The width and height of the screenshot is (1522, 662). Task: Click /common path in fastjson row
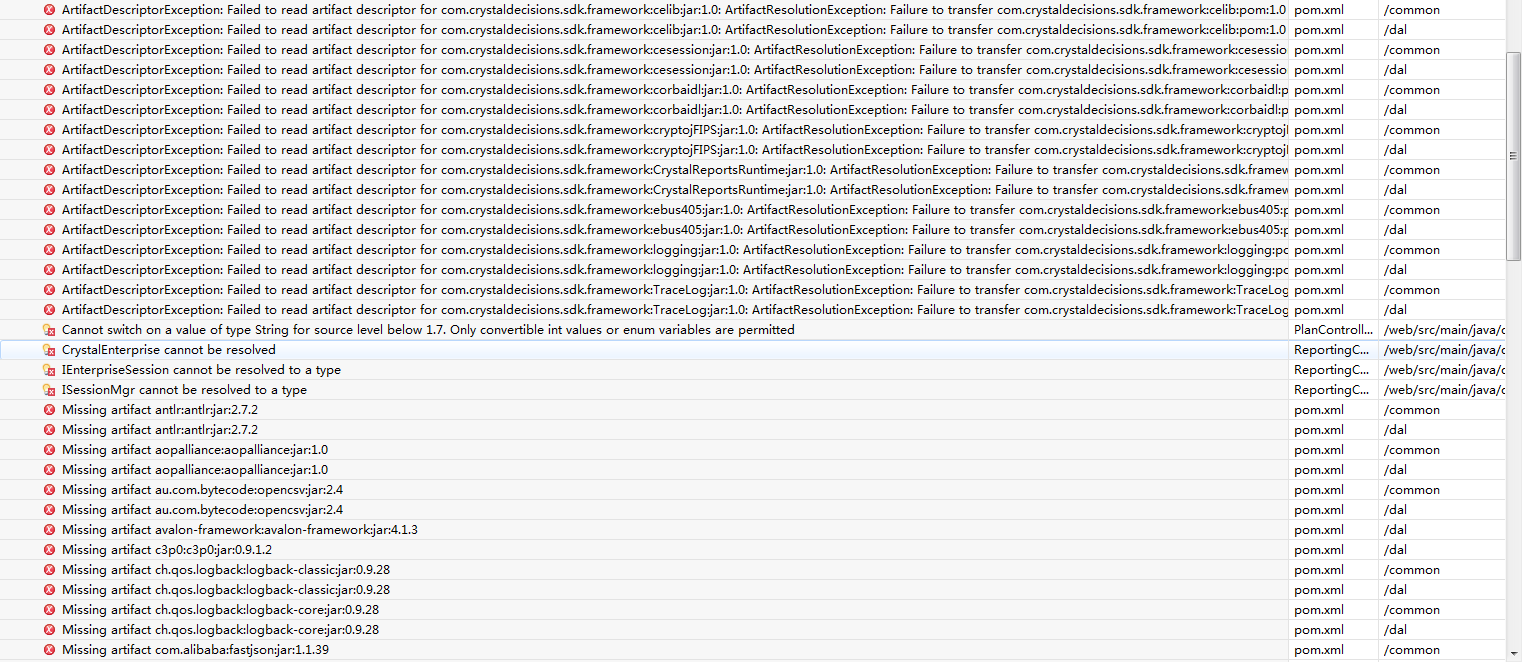[1412, 650]
